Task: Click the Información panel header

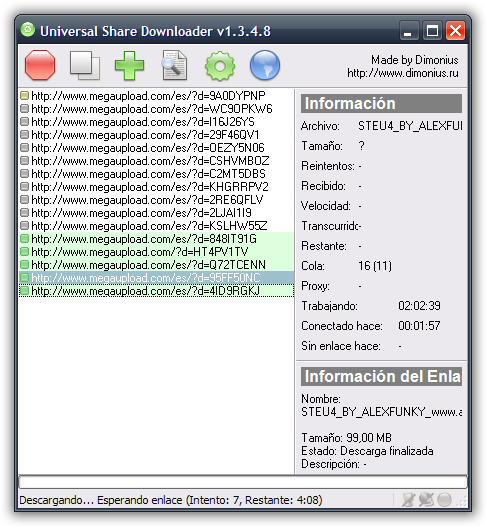Action: pyautogui.click(x=381, y=103)
